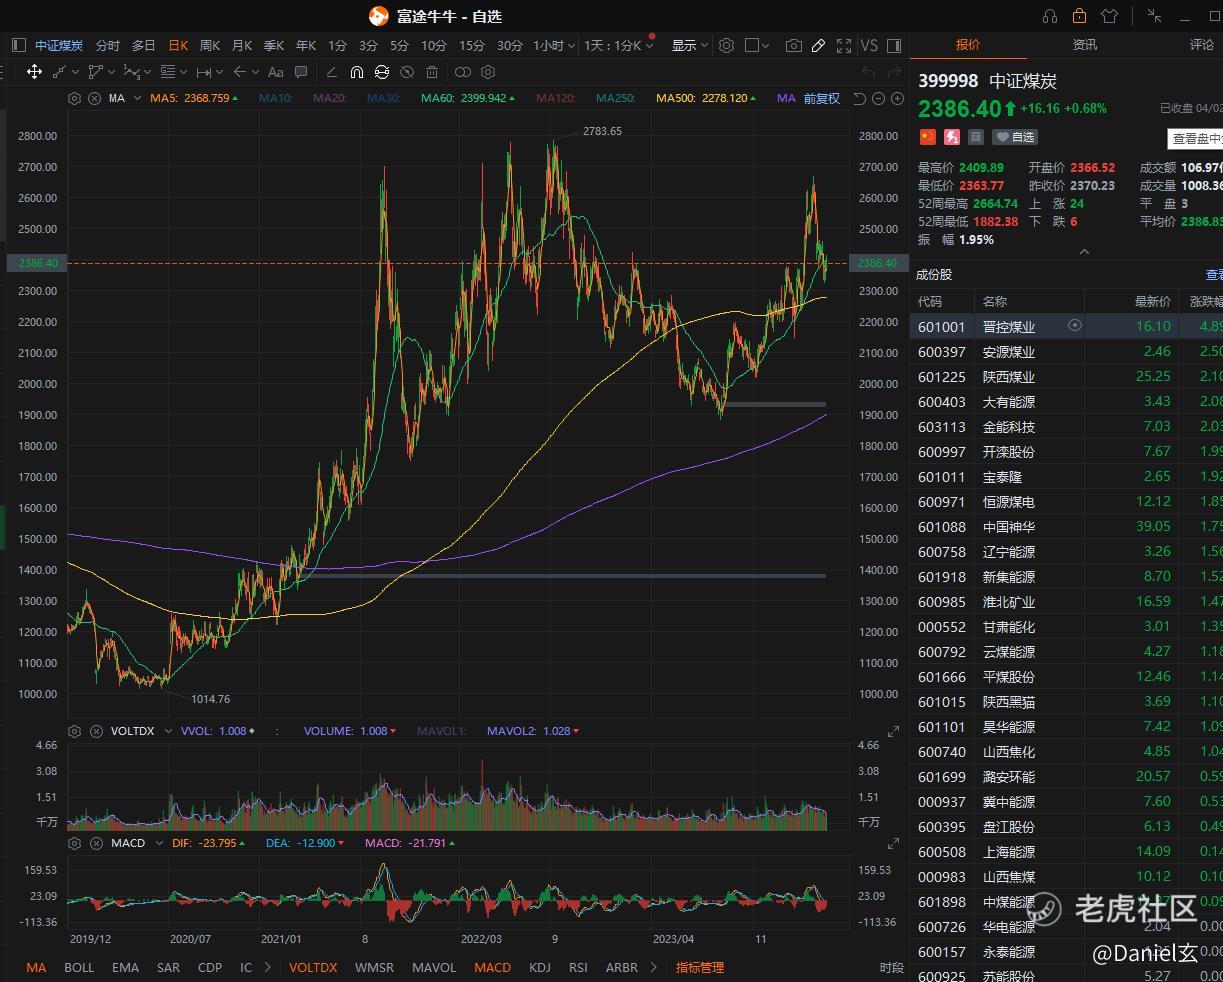
Task: Select the 晋控煤业 stock row
Action: (x=1066, y=326)
